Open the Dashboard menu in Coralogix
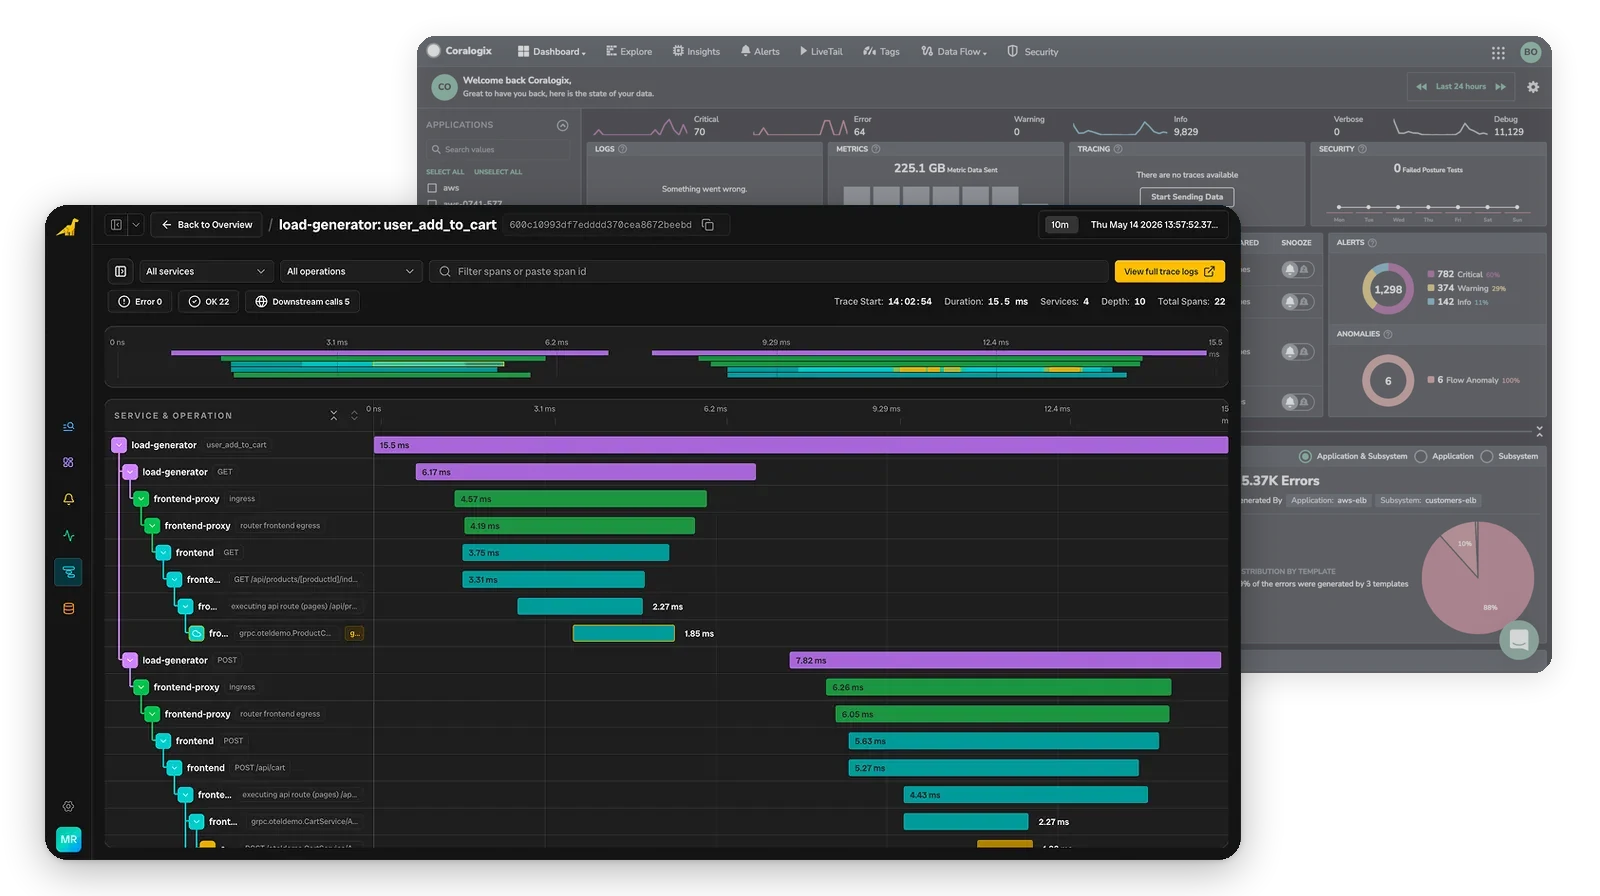 pyautogui.click(x=552, y=52)
